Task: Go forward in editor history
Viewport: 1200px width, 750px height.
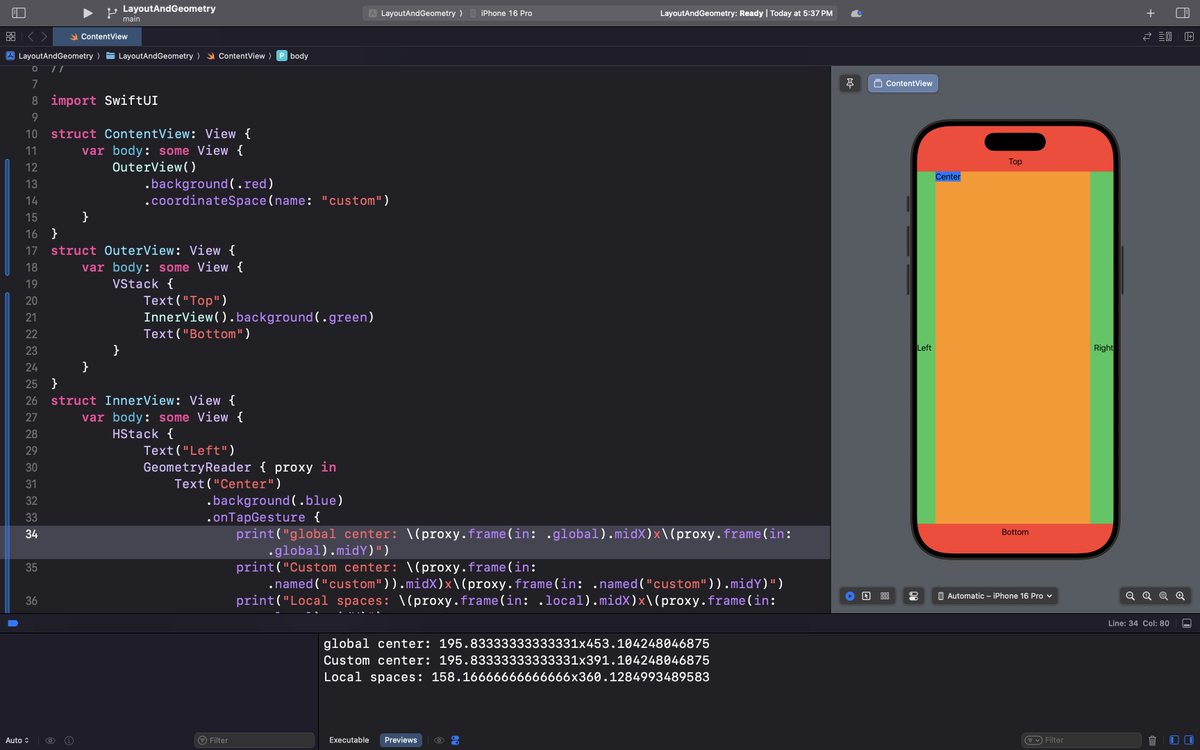Action: (44, 36)
